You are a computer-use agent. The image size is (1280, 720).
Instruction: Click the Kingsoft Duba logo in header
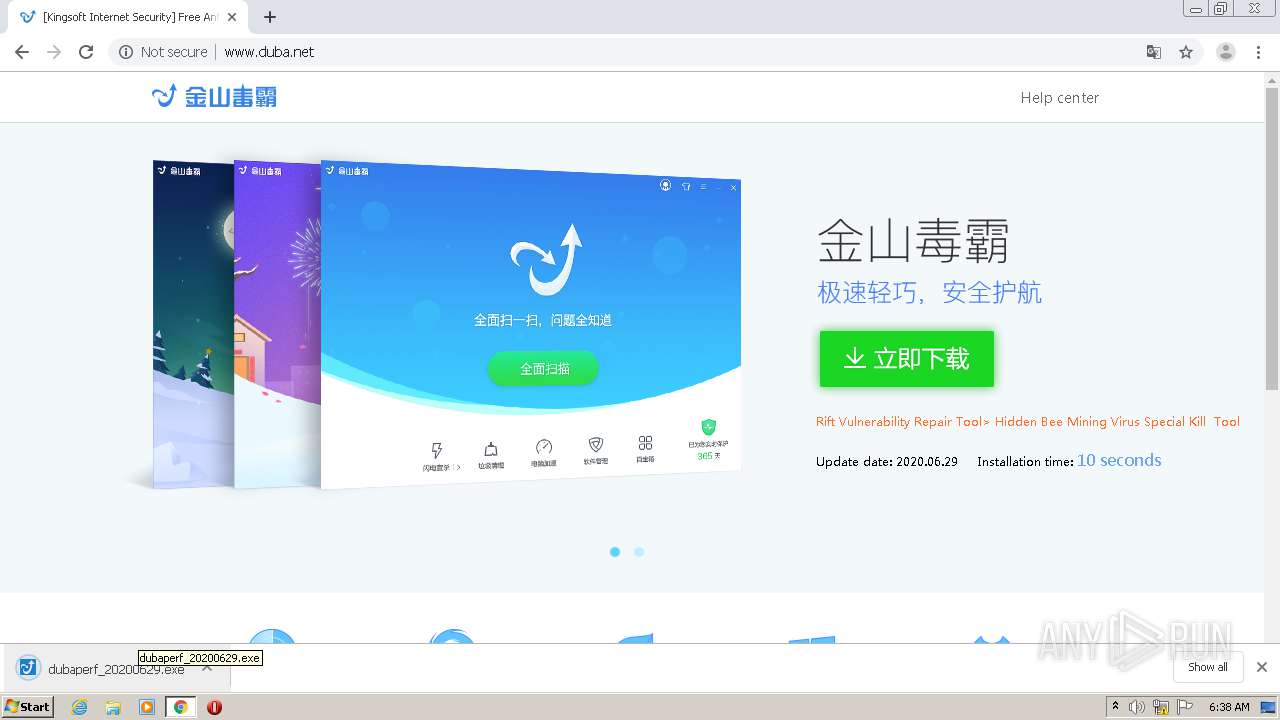pos(214,96)
